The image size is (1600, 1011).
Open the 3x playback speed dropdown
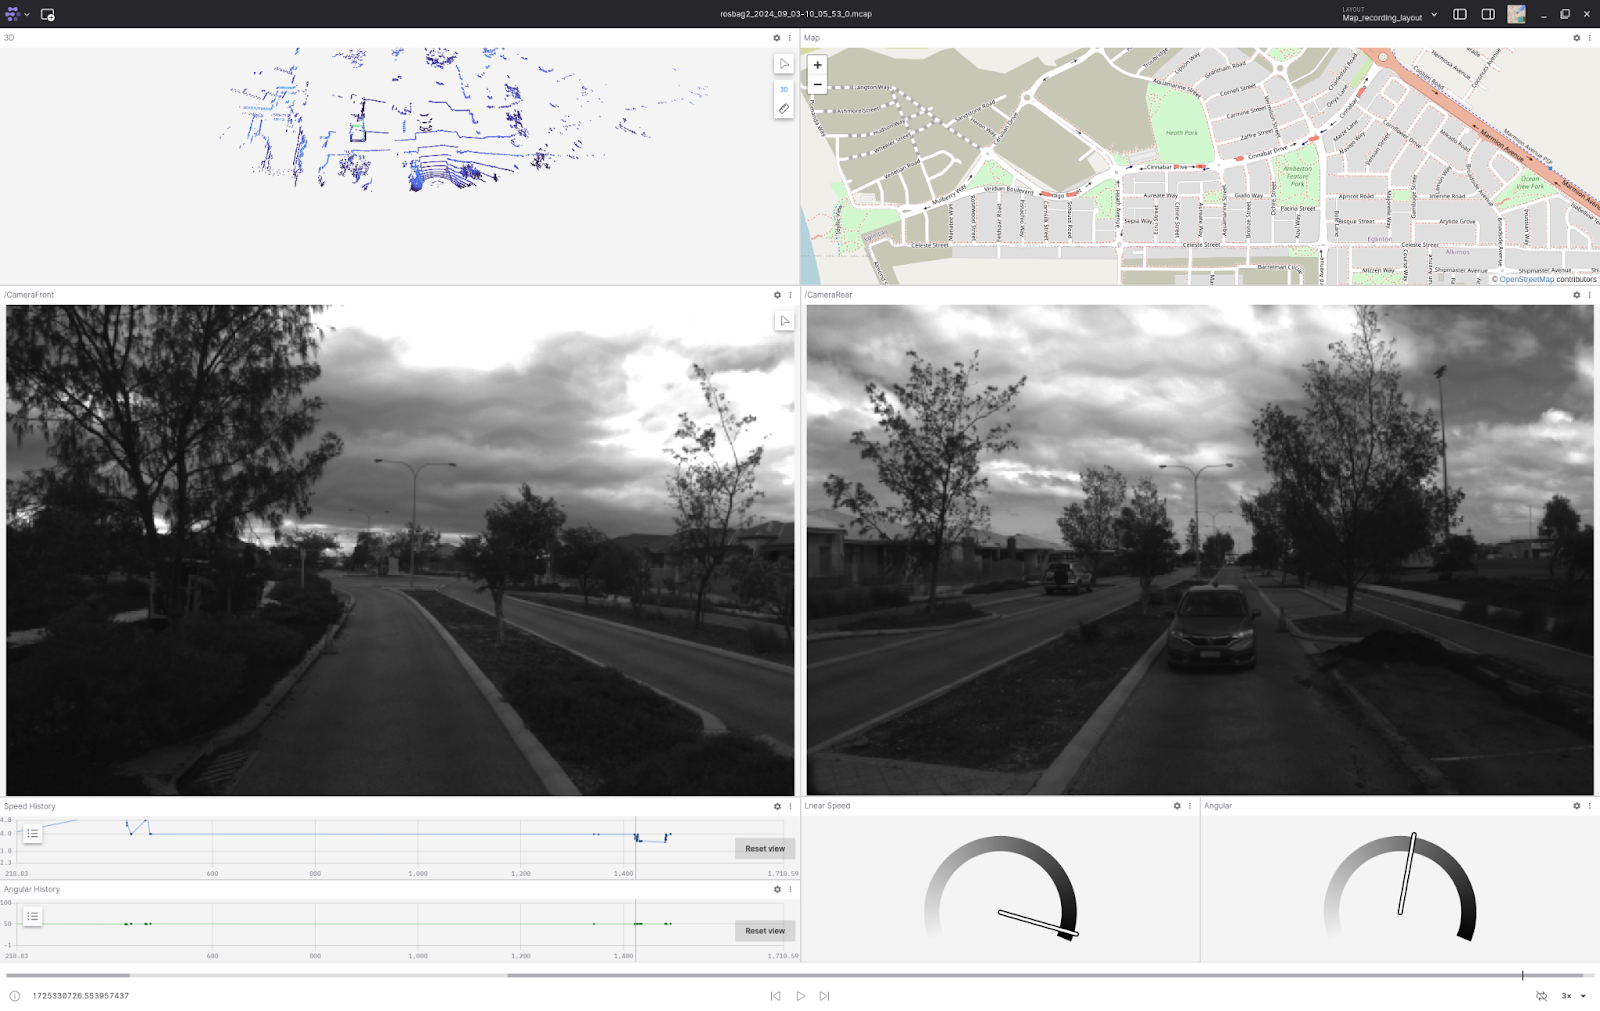pos(1573,996)
